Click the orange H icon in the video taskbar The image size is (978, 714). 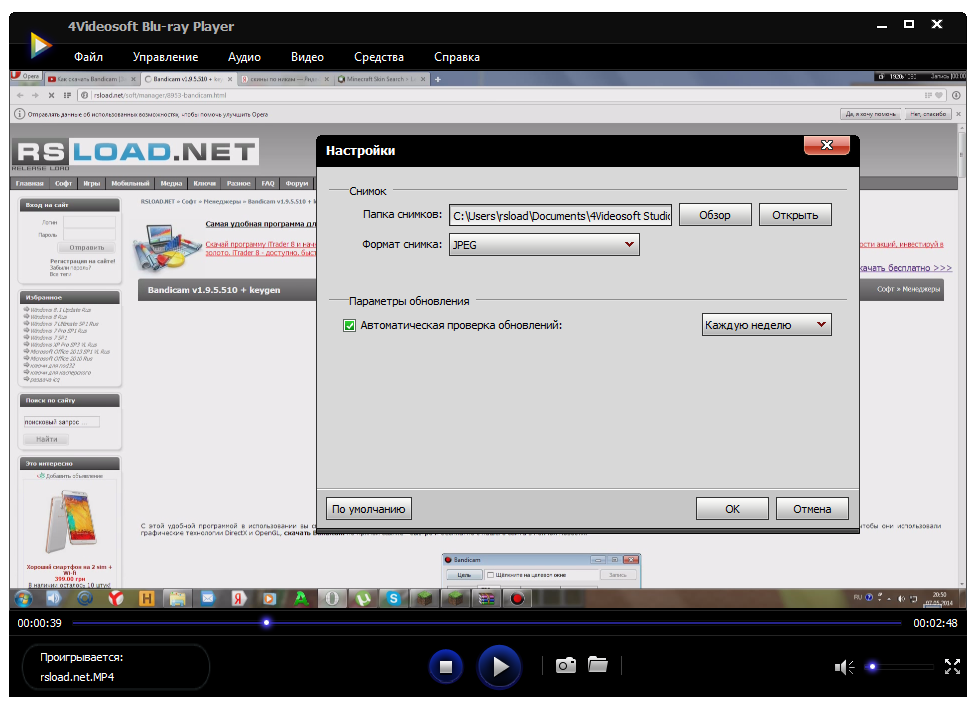(147, 599)
